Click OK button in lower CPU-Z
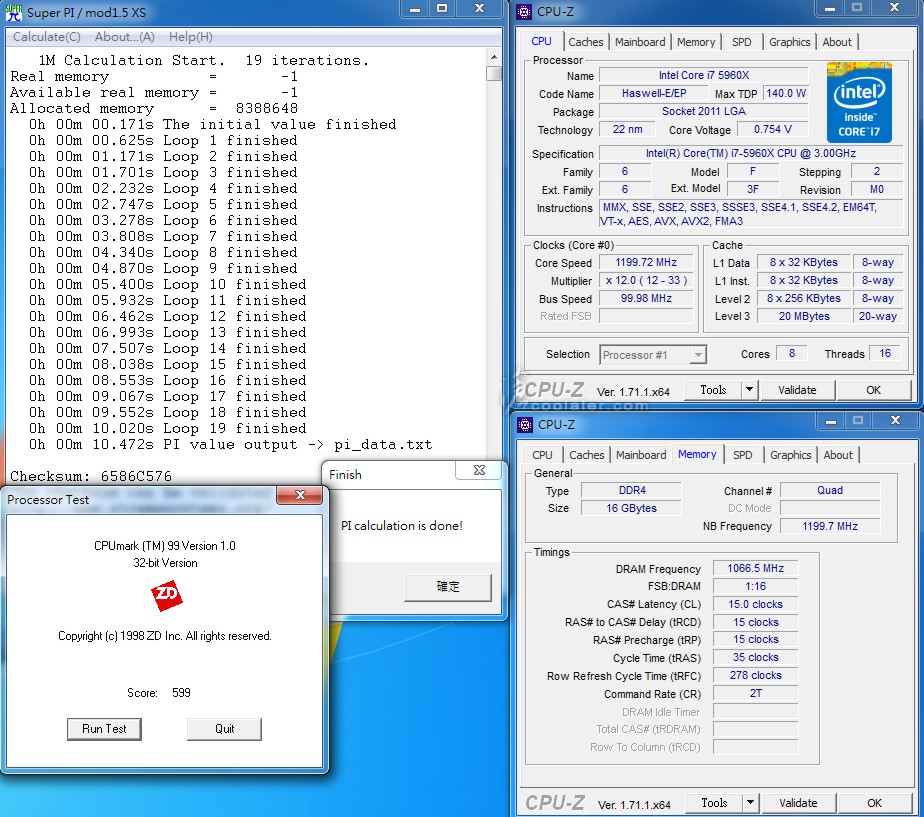Viewport: 924px width, 817px height. tap(874, 803)
